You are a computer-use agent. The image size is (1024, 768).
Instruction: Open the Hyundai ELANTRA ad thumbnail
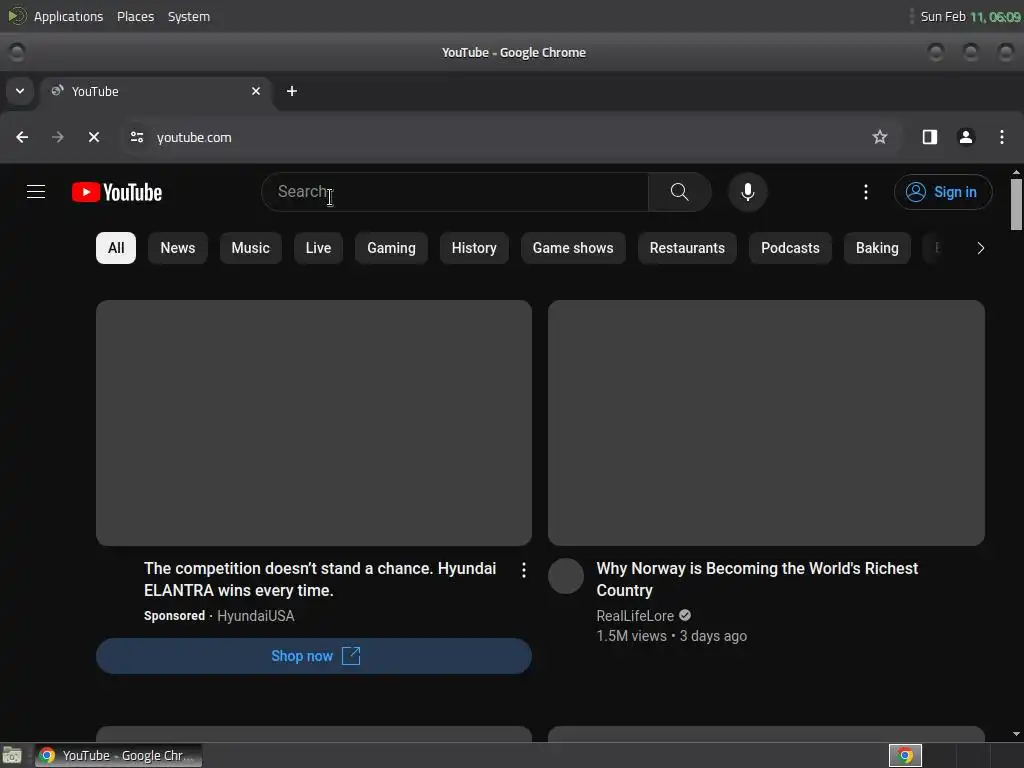tap(314, 423)
